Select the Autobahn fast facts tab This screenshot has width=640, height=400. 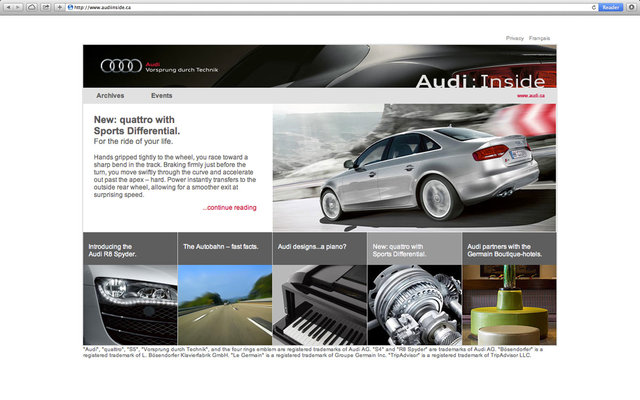click(225, 249)
